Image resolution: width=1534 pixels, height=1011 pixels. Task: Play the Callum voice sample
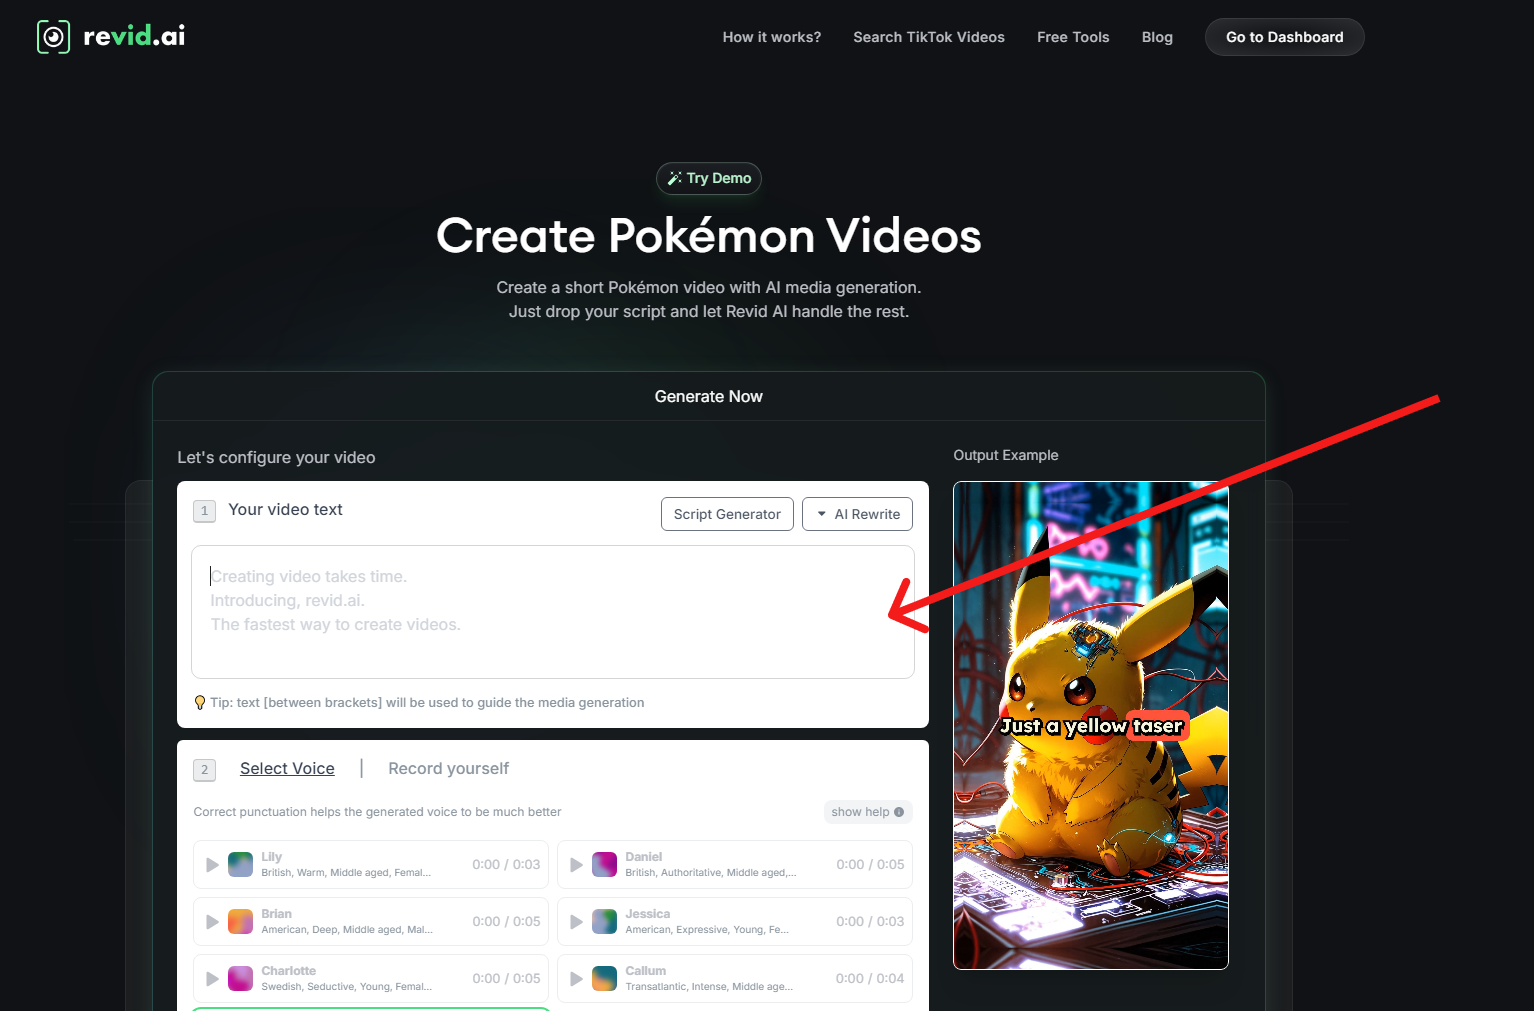coord(576,979)
